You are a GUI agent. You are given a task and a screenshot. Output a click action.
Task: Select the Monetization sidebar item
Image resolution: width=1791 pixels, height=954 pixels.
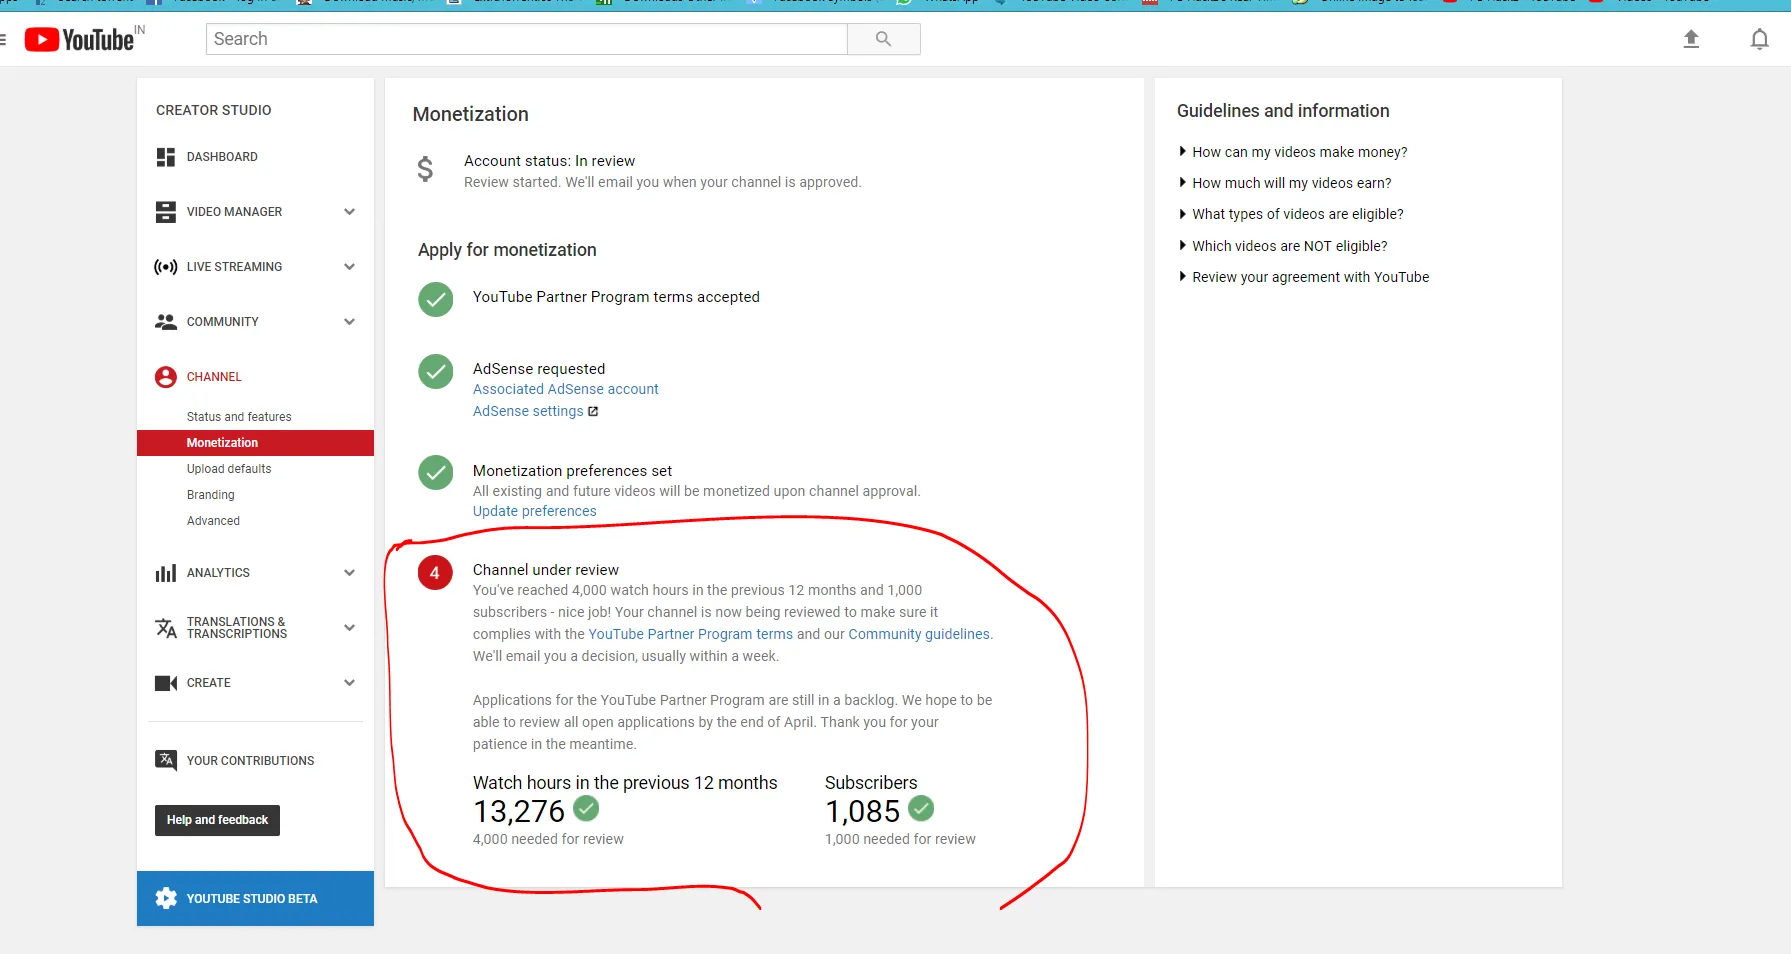[255, 443]
